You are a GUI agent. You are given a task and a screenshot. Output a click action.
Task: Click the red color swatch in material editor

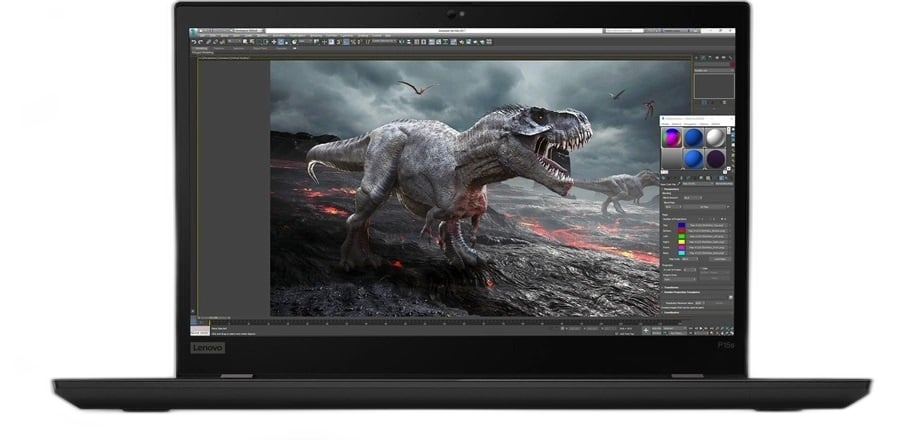point(681,231)
